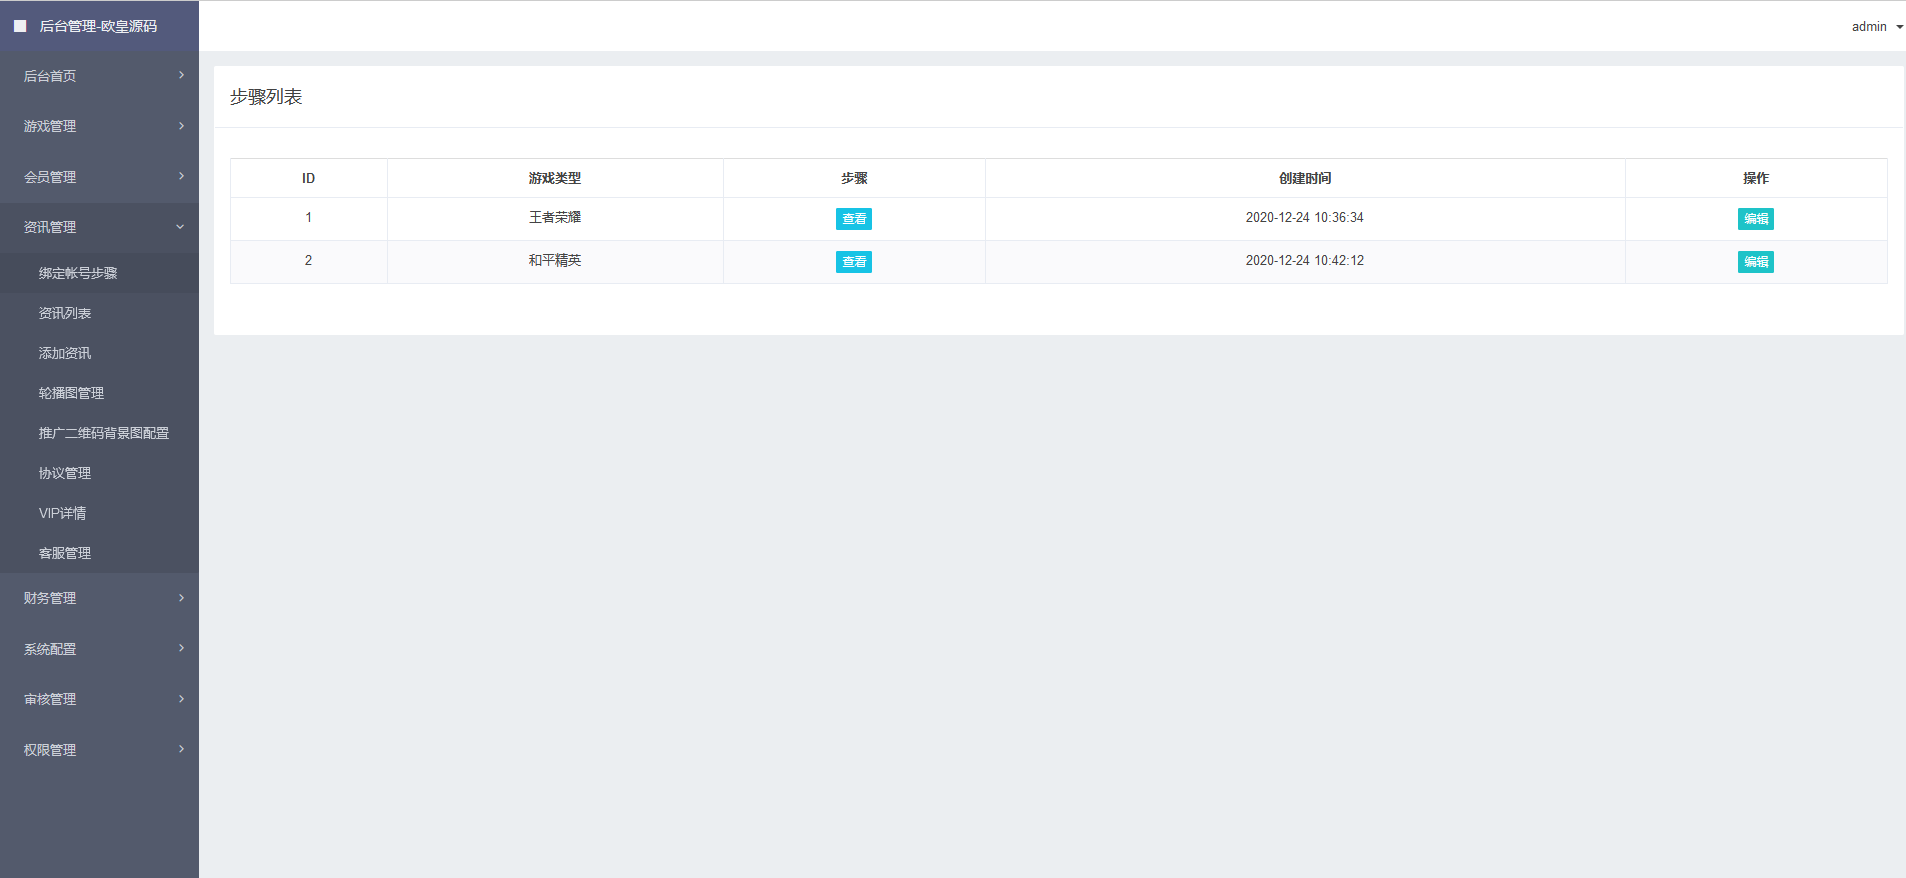Click the 创建时间 column header
This screenshot has width=1906, height=878.
pyautogui.click(x=1305, y=178)
